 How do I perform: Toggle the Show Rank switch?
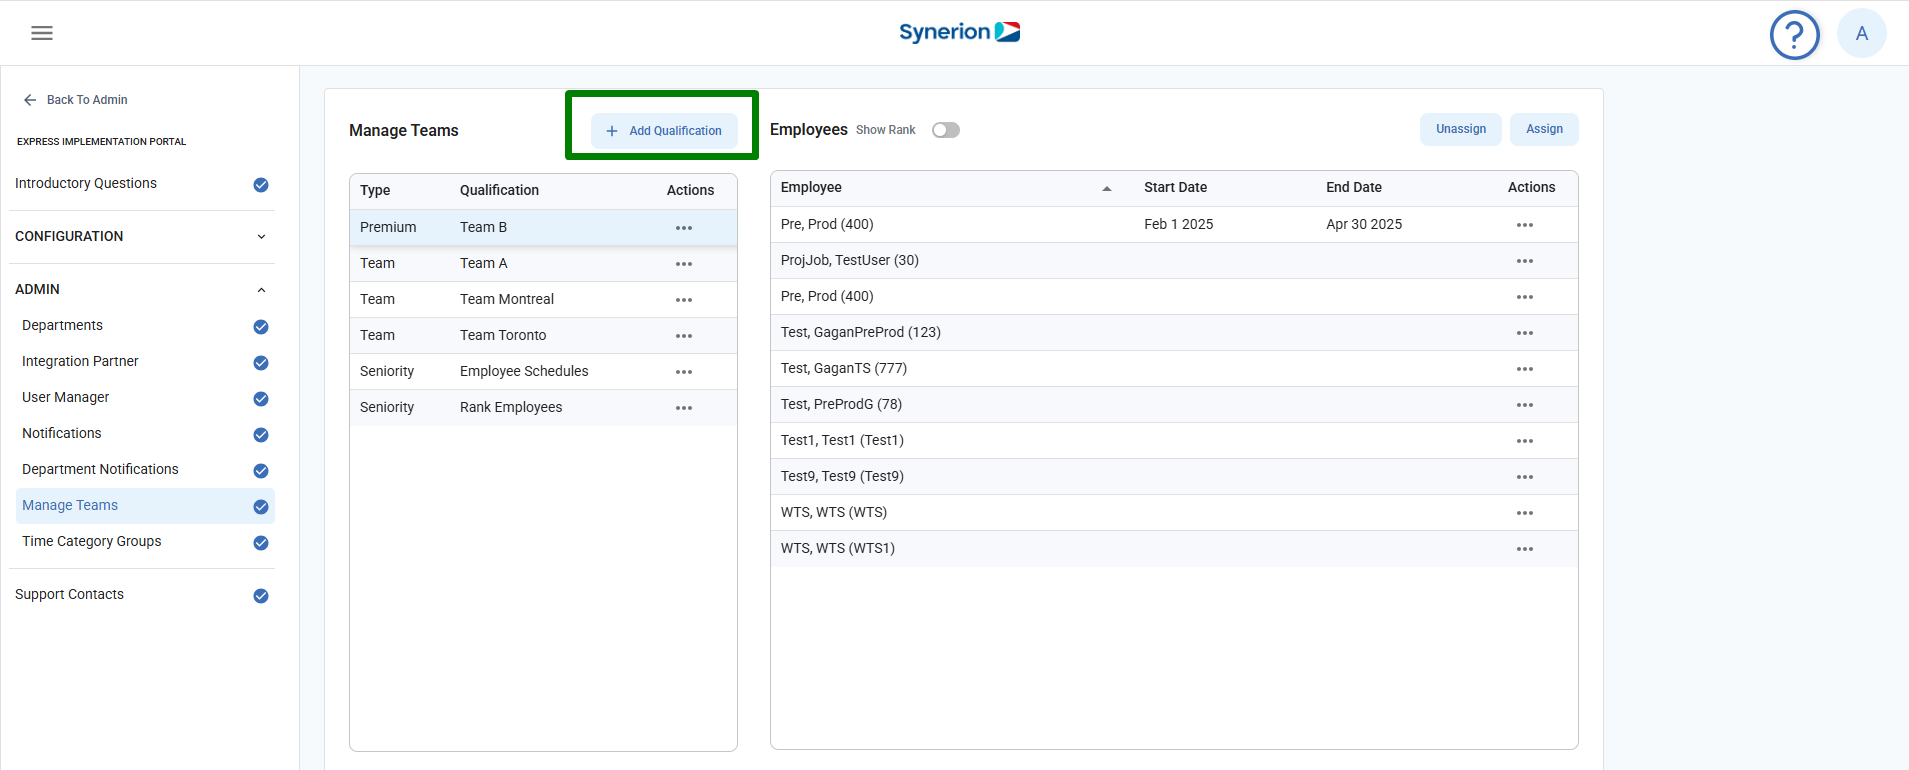point(945,130)
